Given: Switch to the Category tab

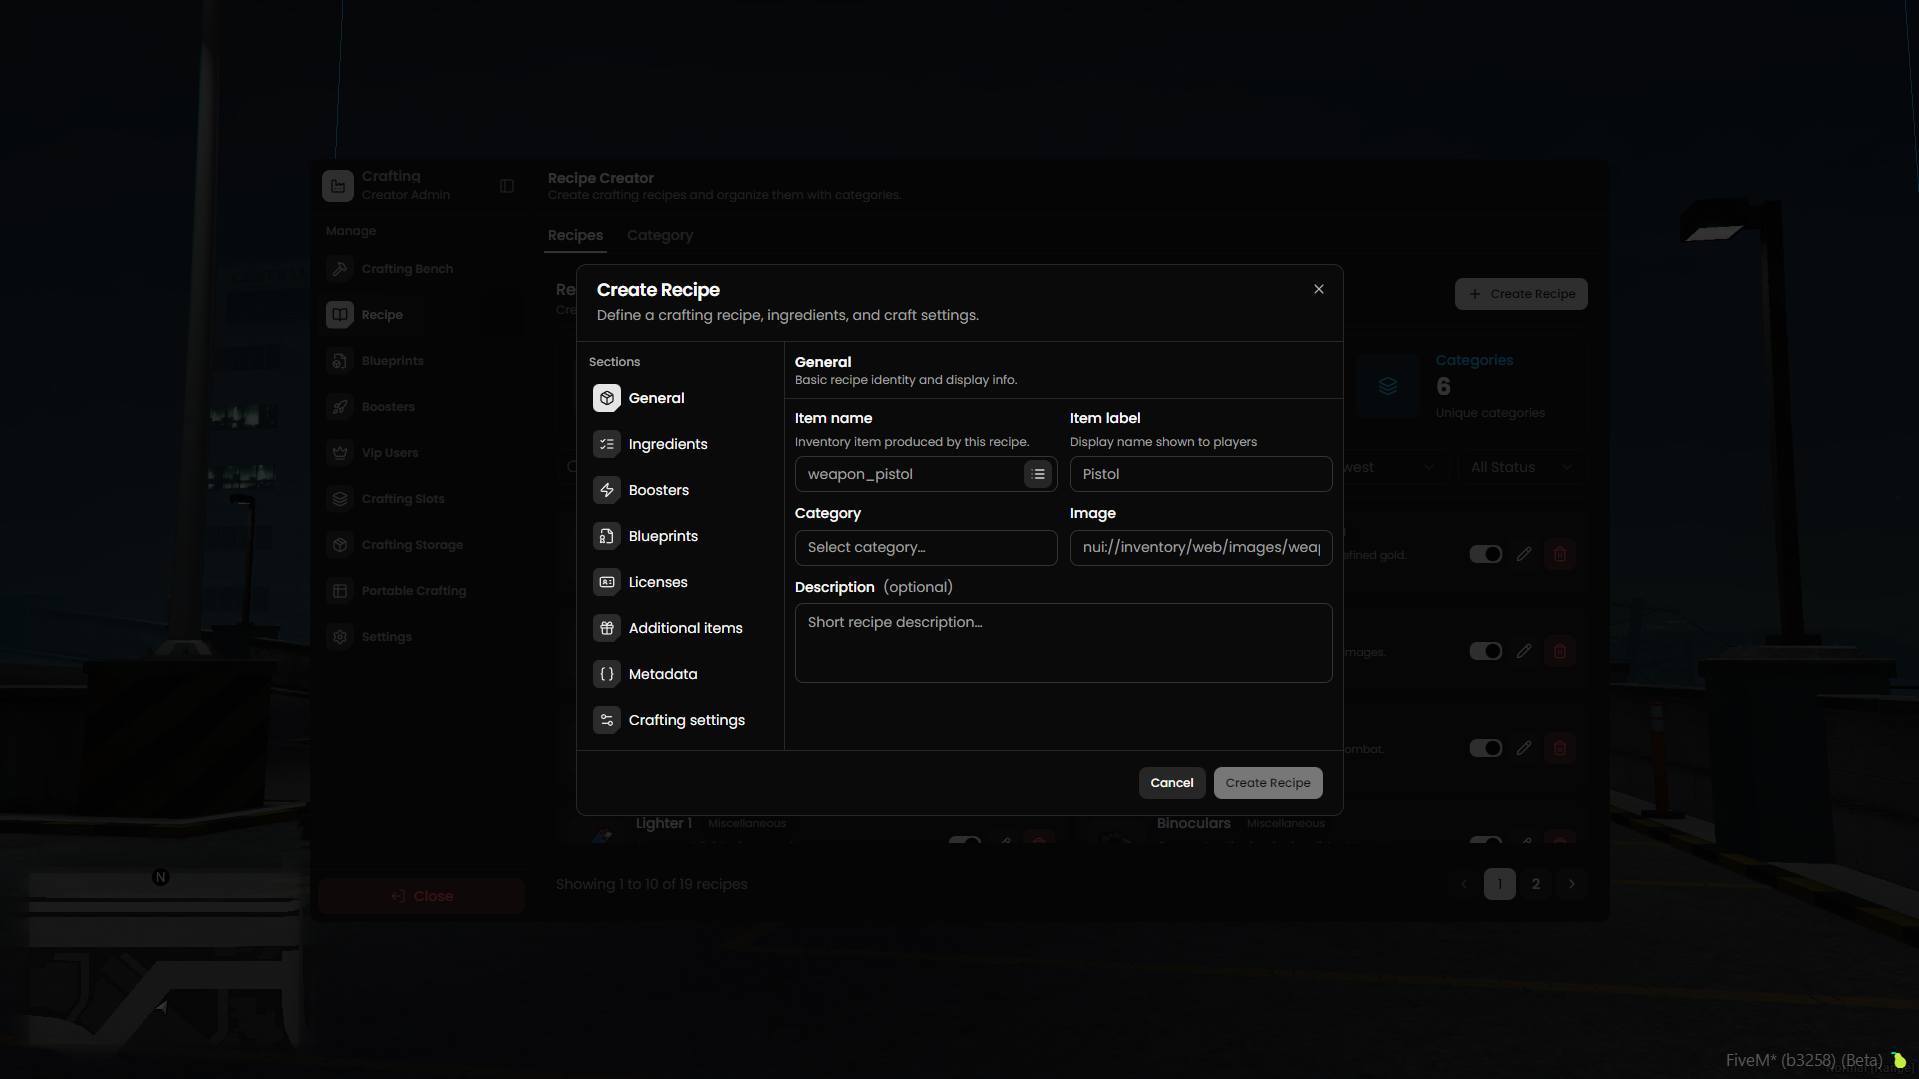Looking at the screenshot, I should tap(660, 235).
